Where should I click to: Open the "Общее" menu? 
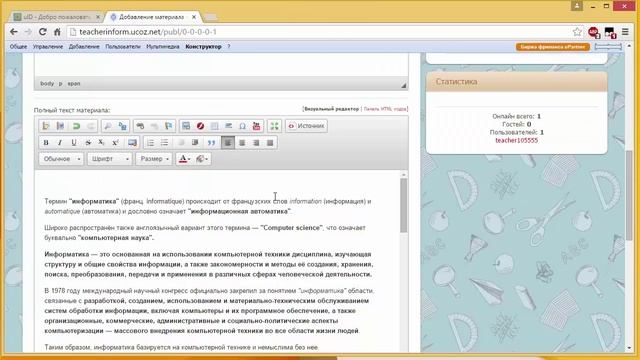tap(18, 47)
